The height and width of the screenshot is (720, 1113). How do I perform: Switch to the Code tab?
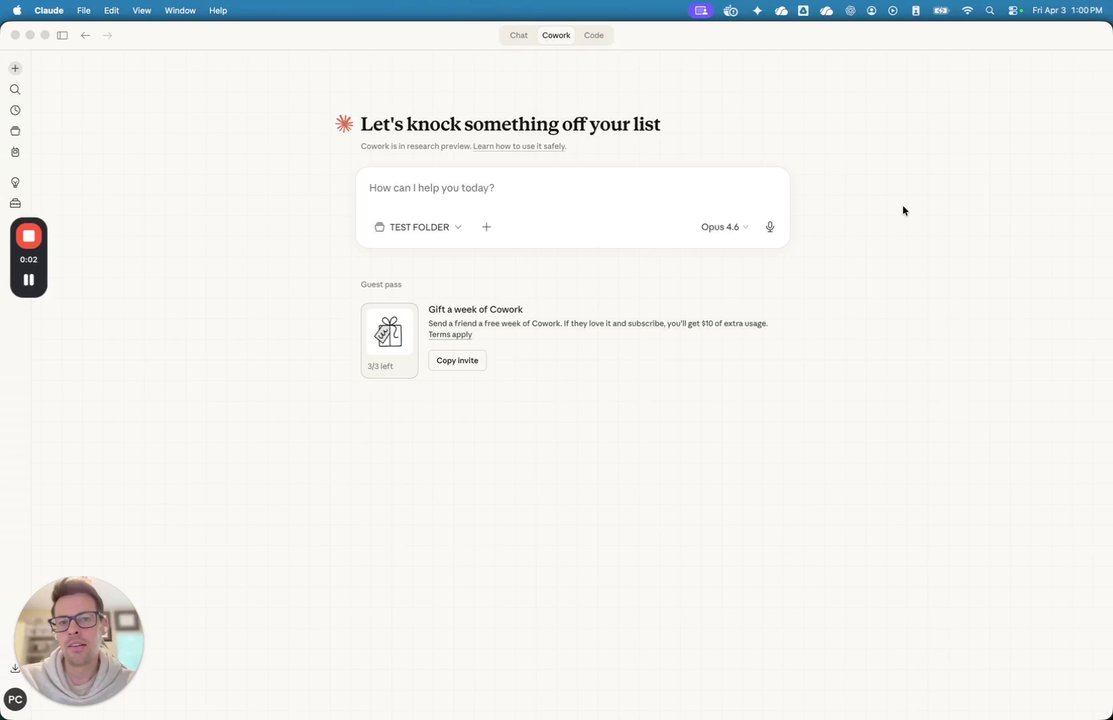(x=593, y=35)
